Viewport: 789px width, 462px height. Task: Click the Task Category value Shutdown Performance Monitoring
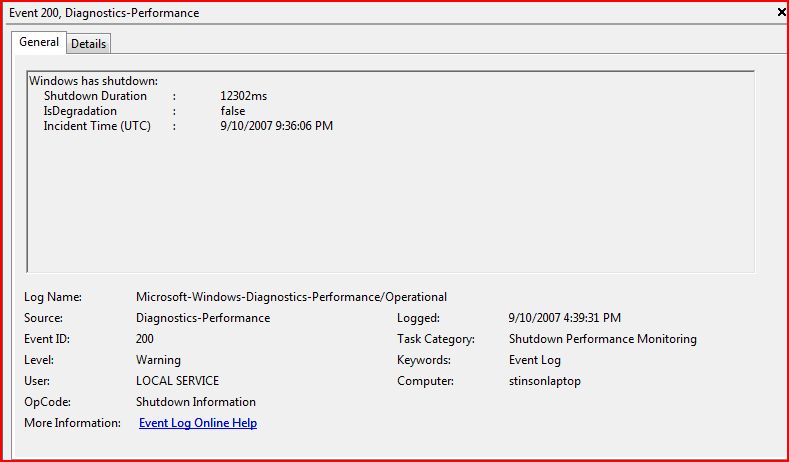(x=602, y=339)
